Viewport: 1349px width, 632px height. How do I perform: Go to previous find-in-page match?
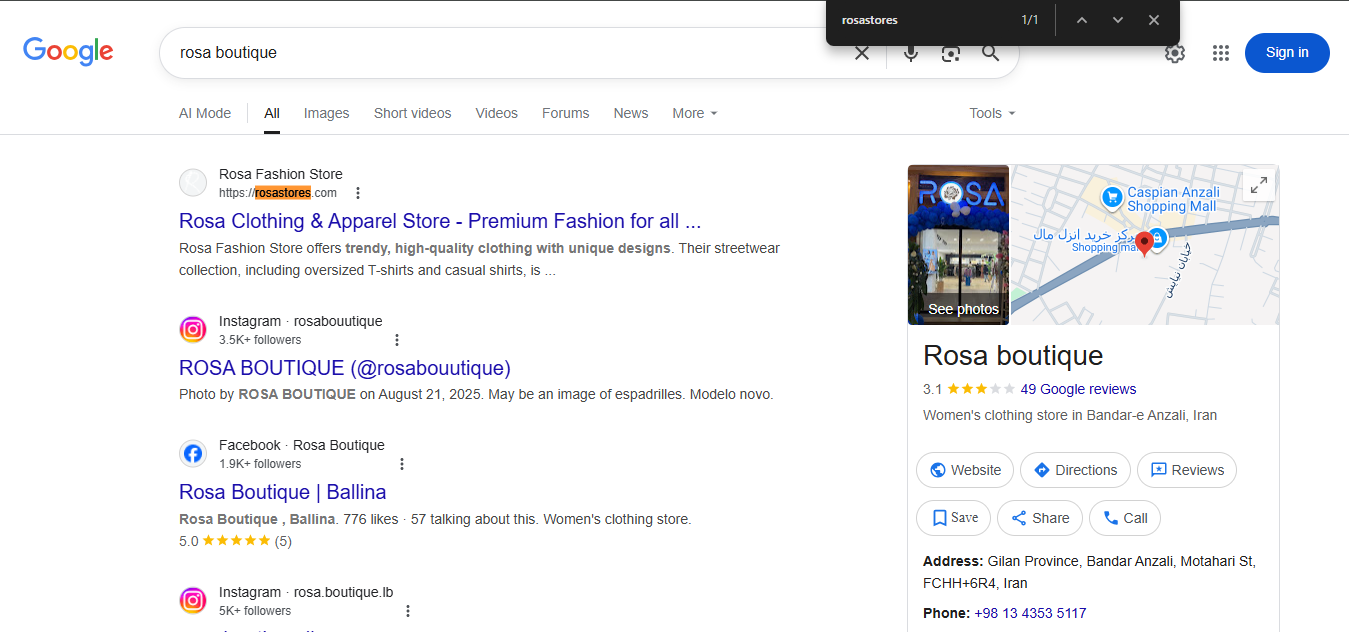(1081, 20)
